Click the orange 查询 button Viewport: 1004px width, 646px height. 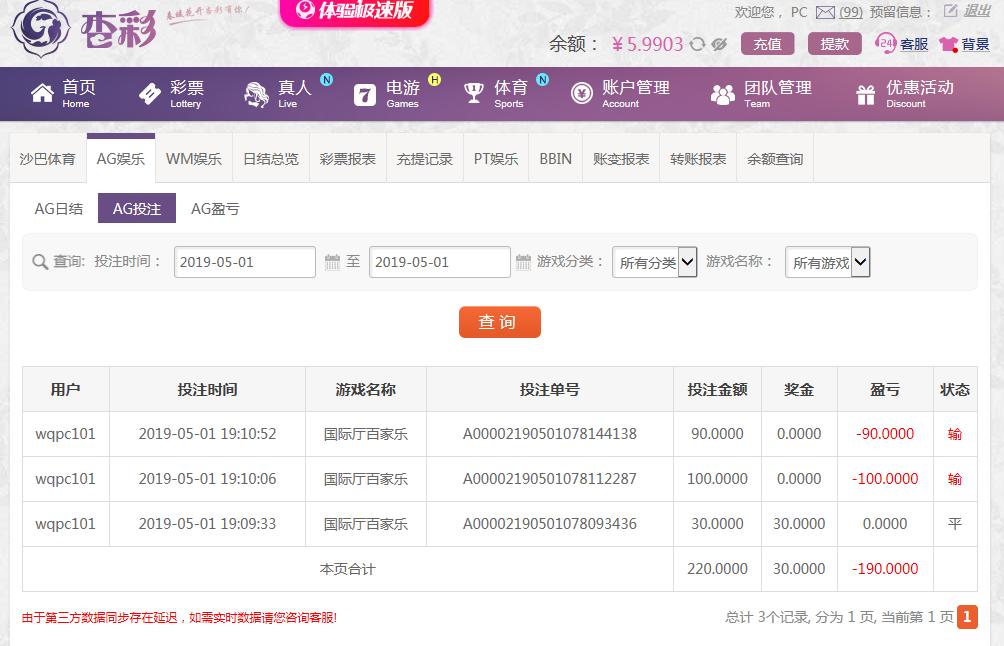pos(499,322)
